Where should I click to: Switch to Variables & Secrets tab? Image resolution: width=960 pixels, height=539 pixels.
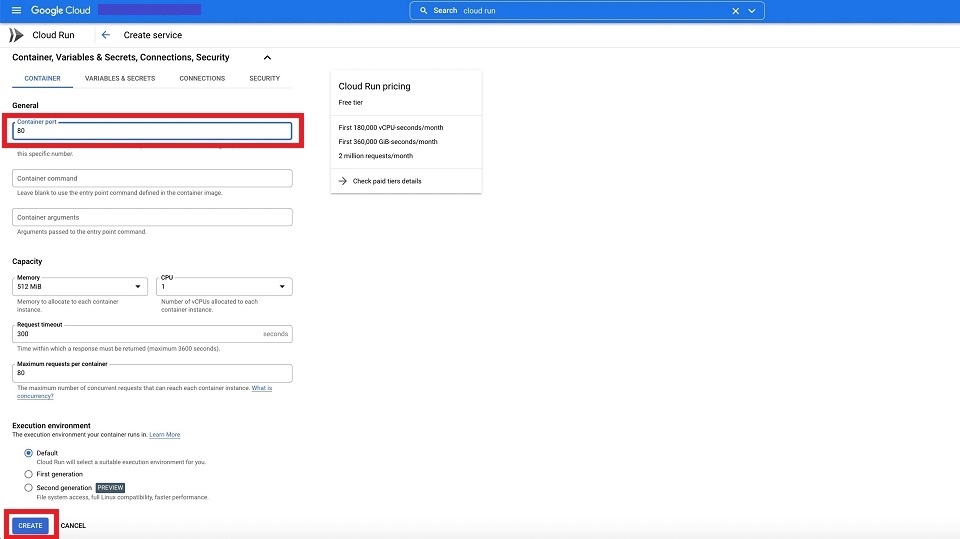120,78
